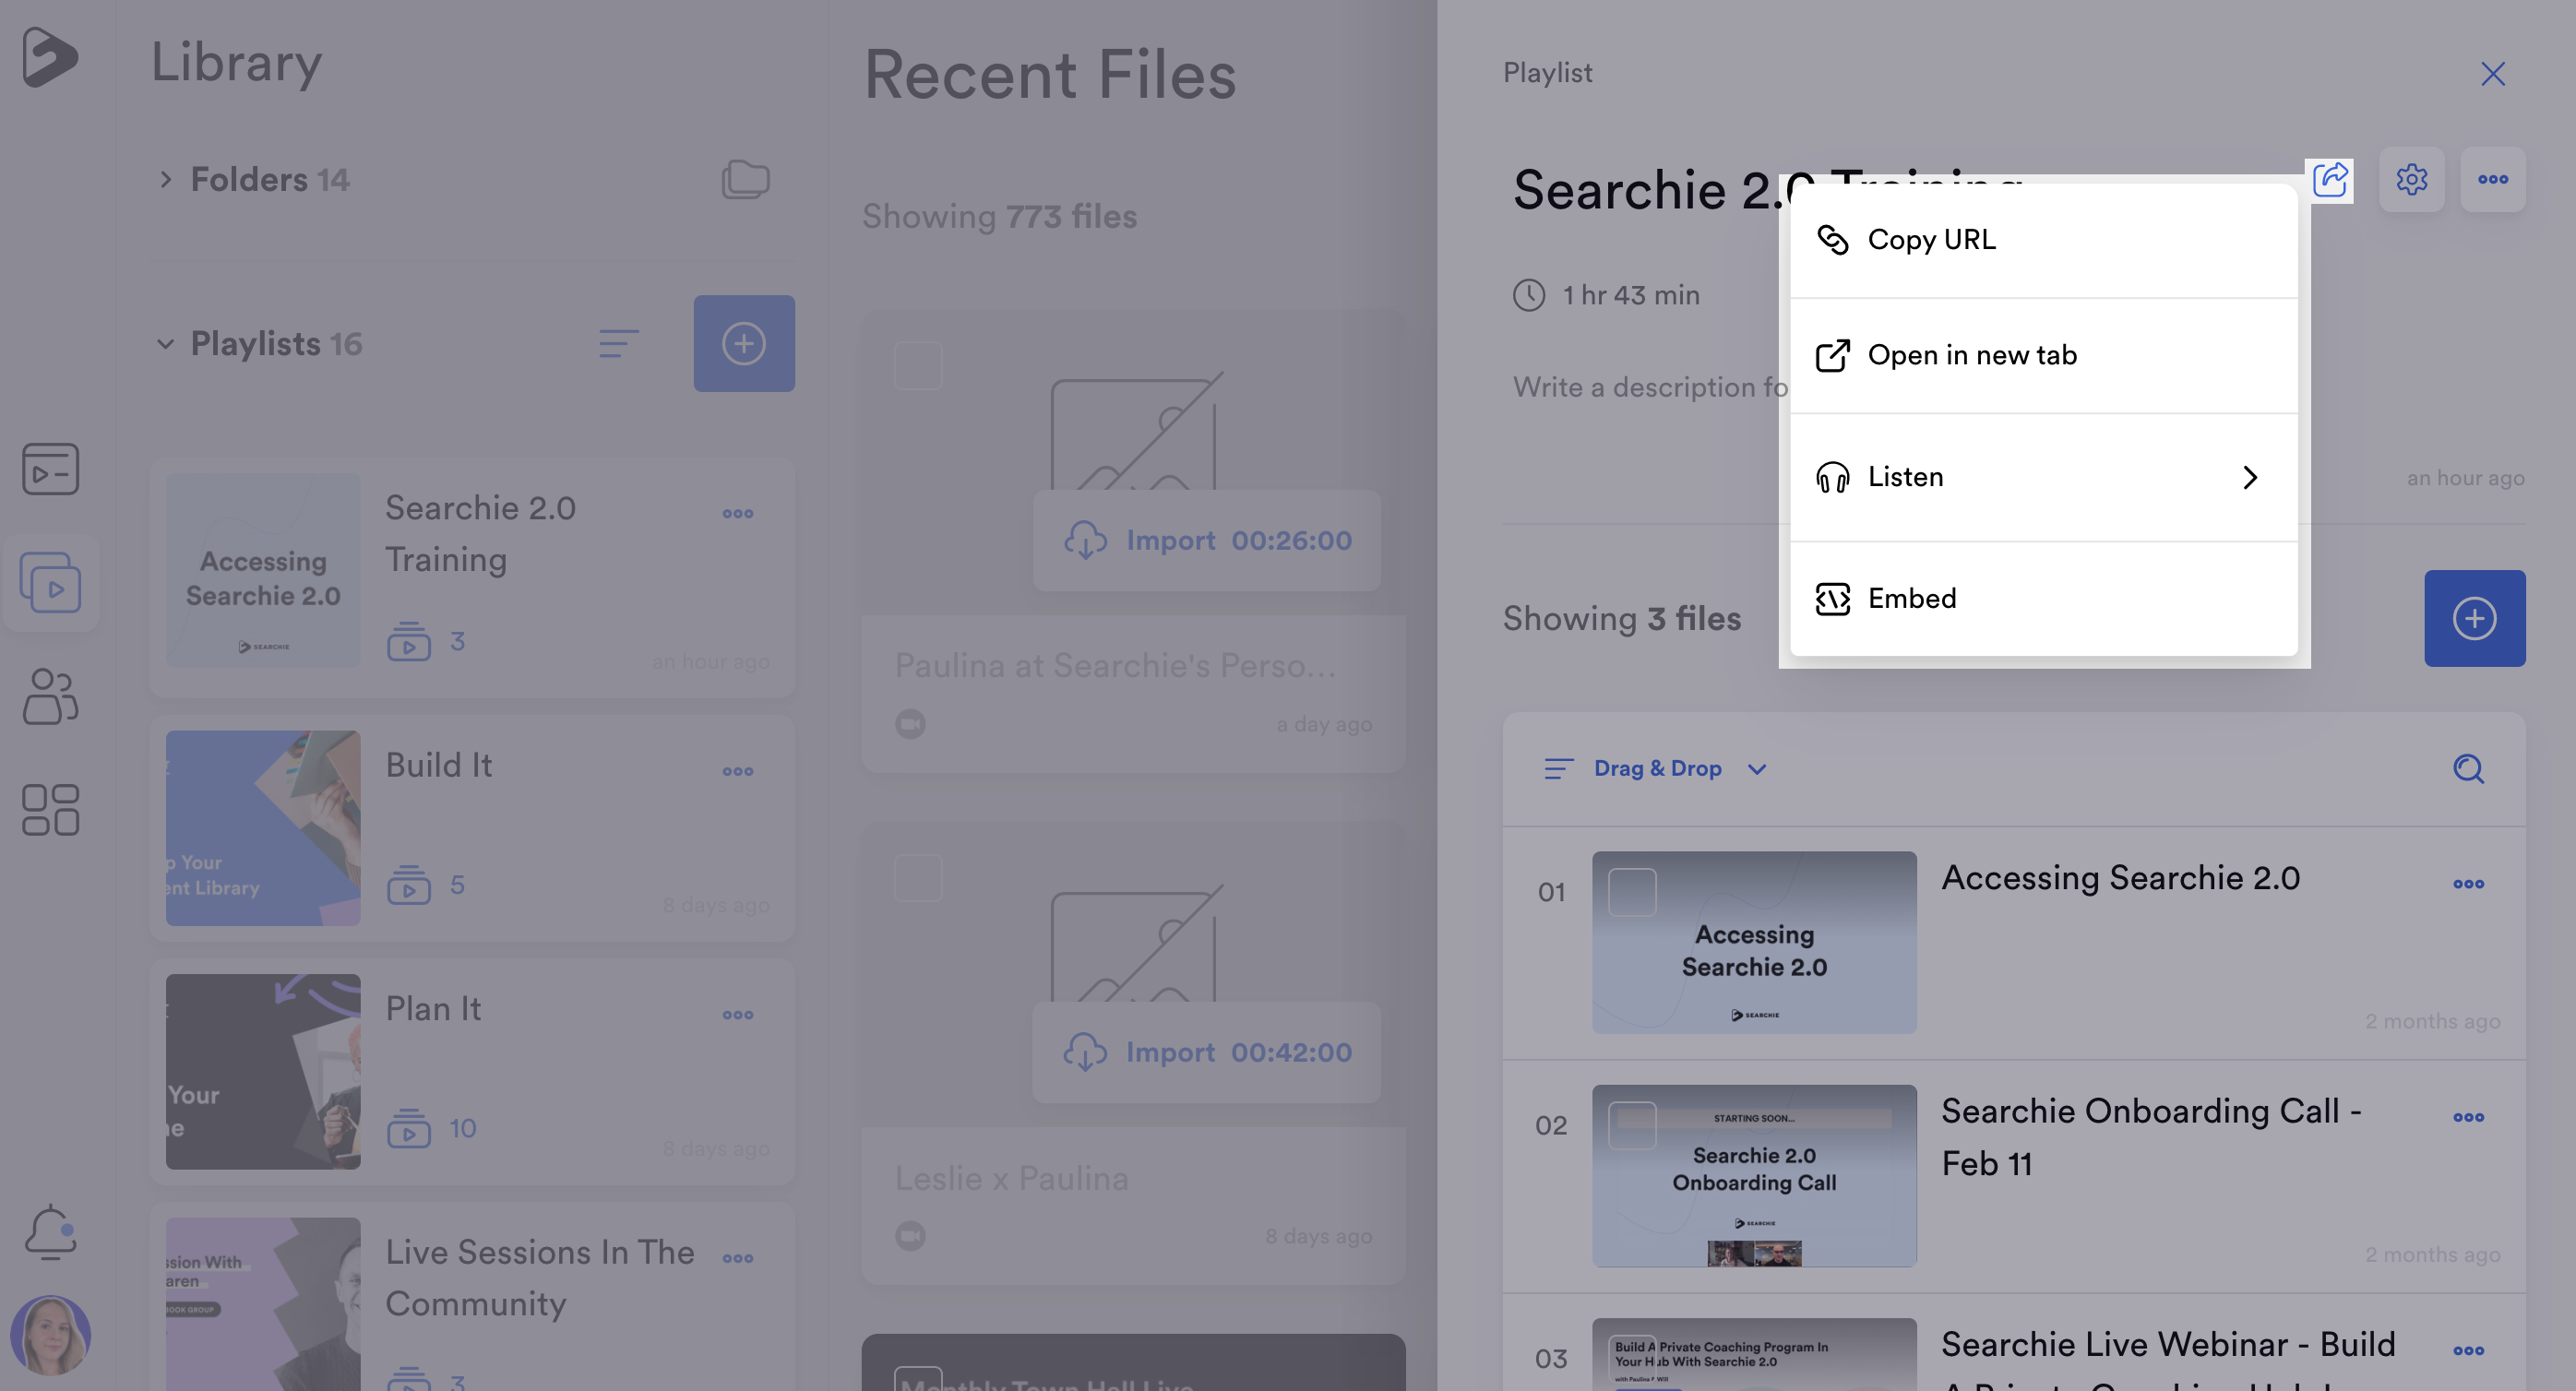Open options for Searchie Onboarding Call file
2576x1391 pixels.
tap(2468, 1117)
